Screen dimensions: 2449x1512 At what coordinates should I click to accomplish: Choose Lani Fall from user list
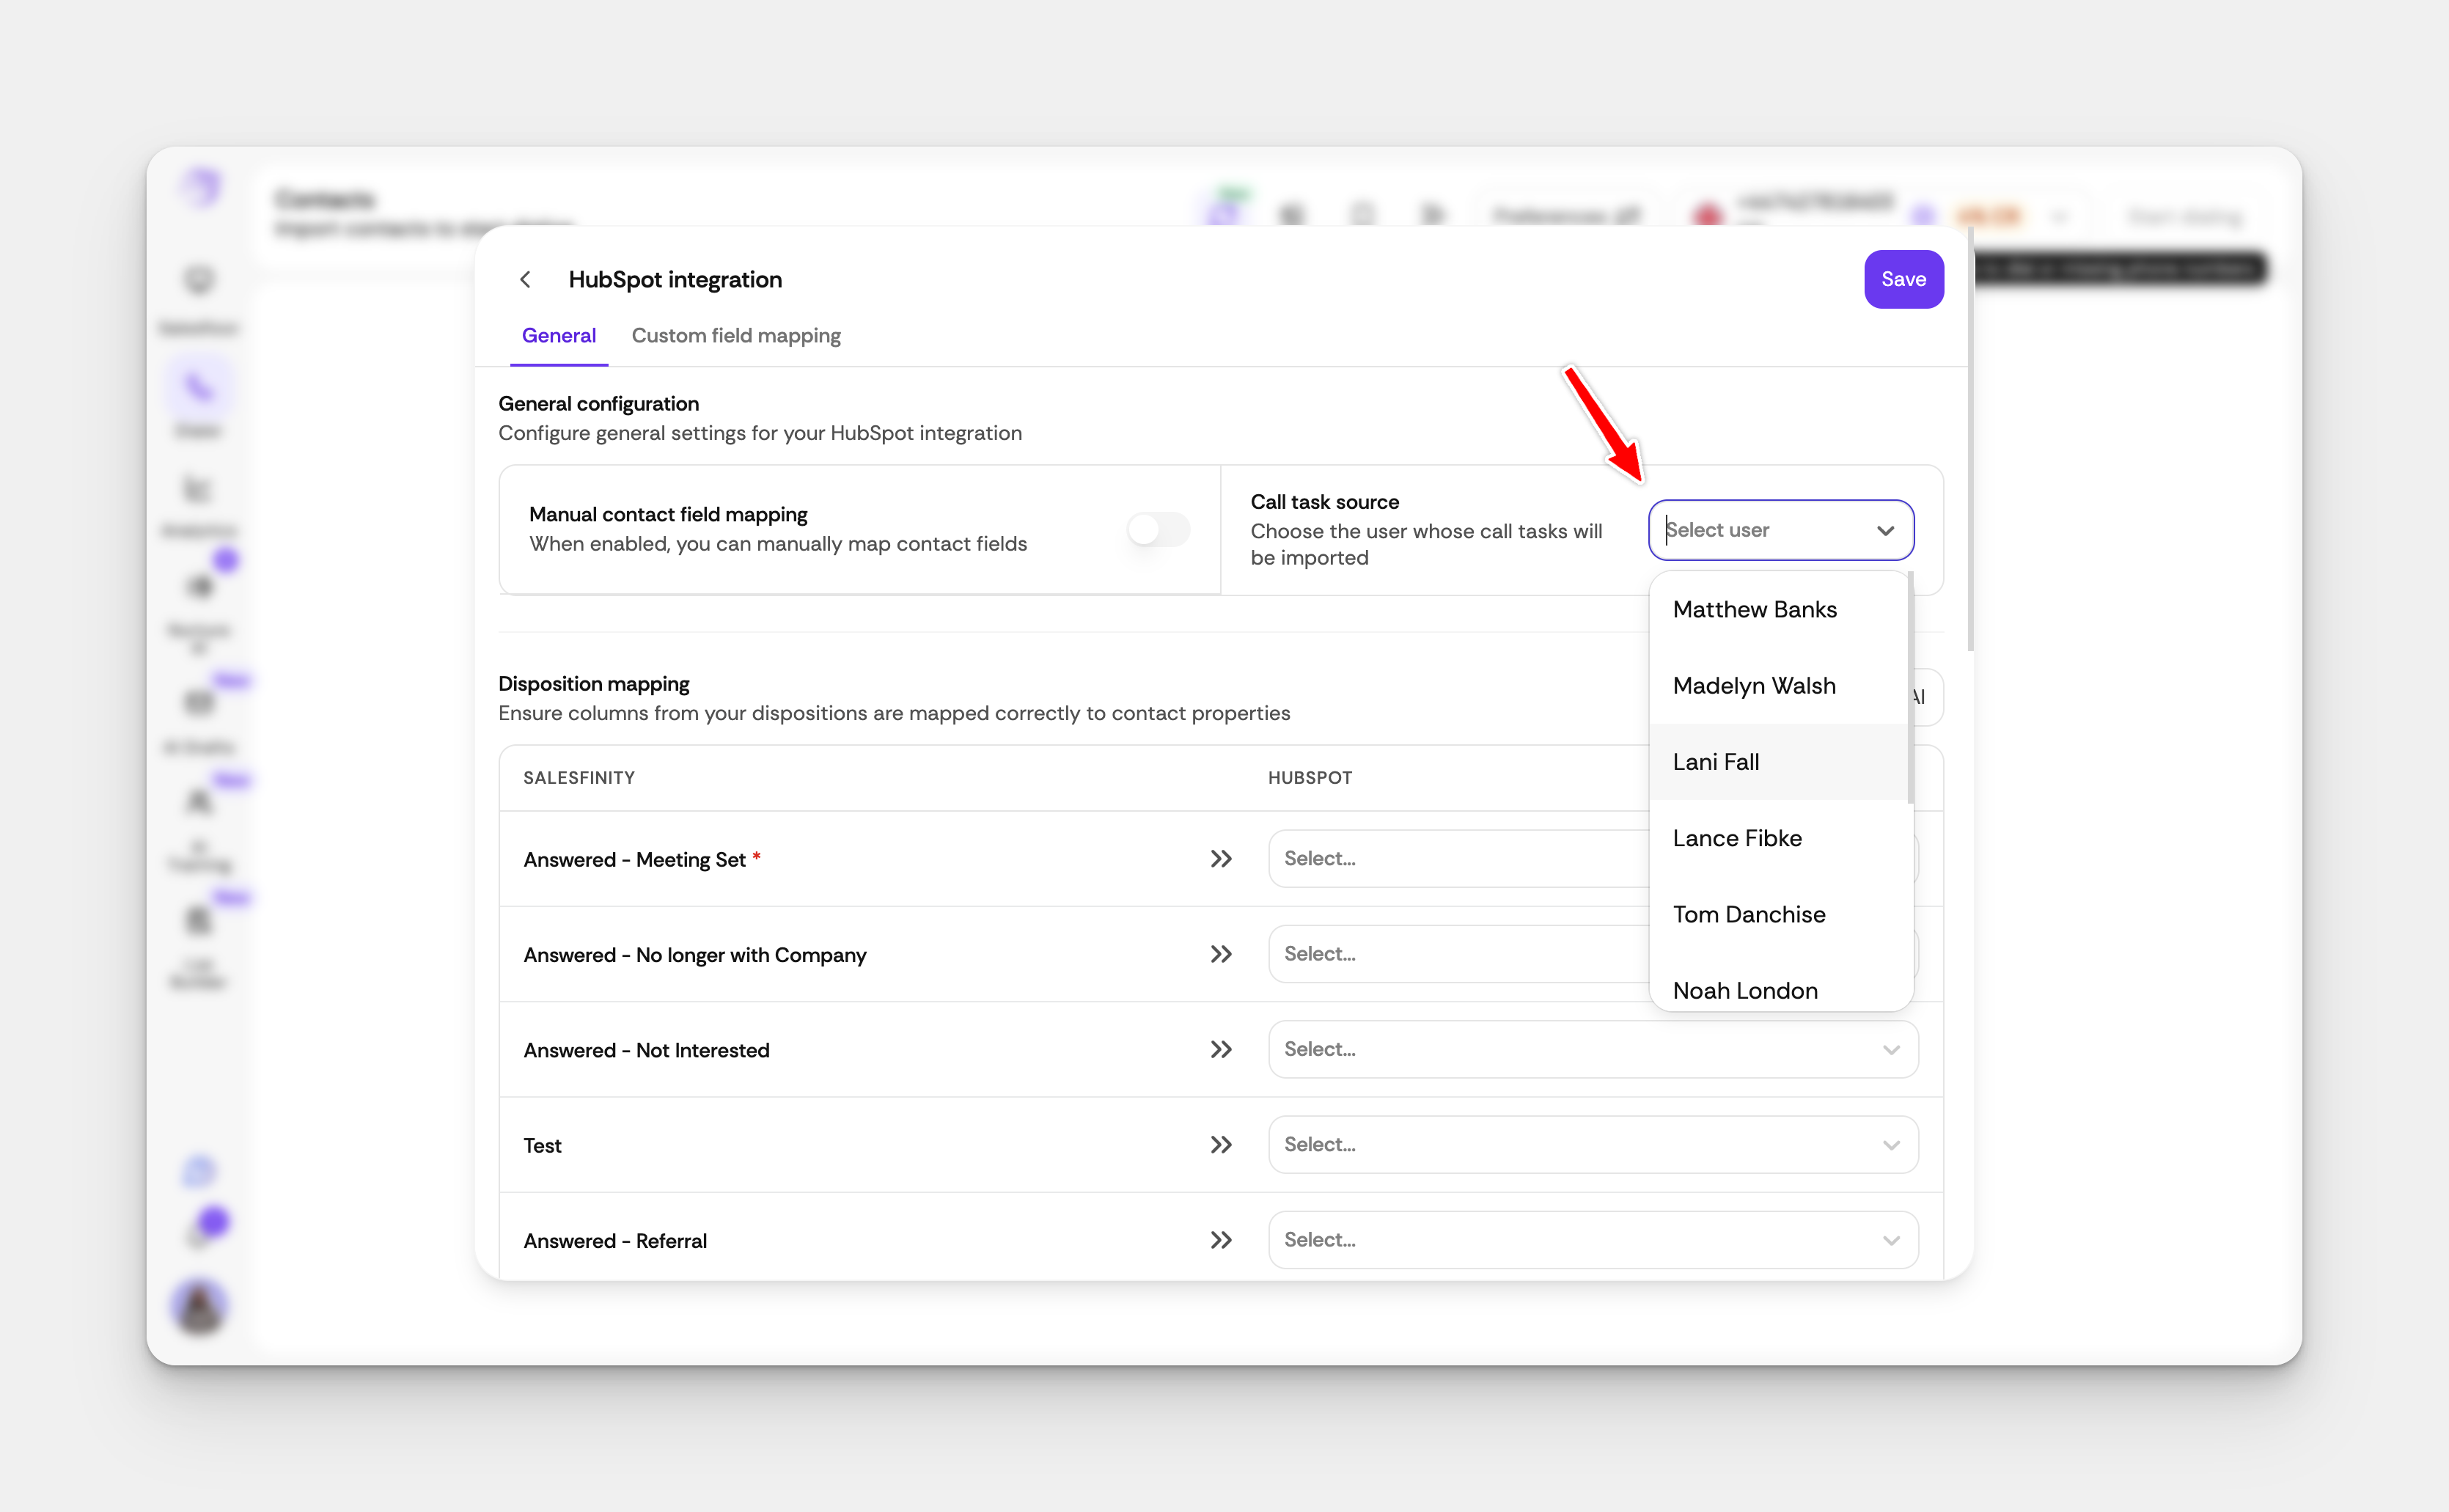[x=1716, y=762]
